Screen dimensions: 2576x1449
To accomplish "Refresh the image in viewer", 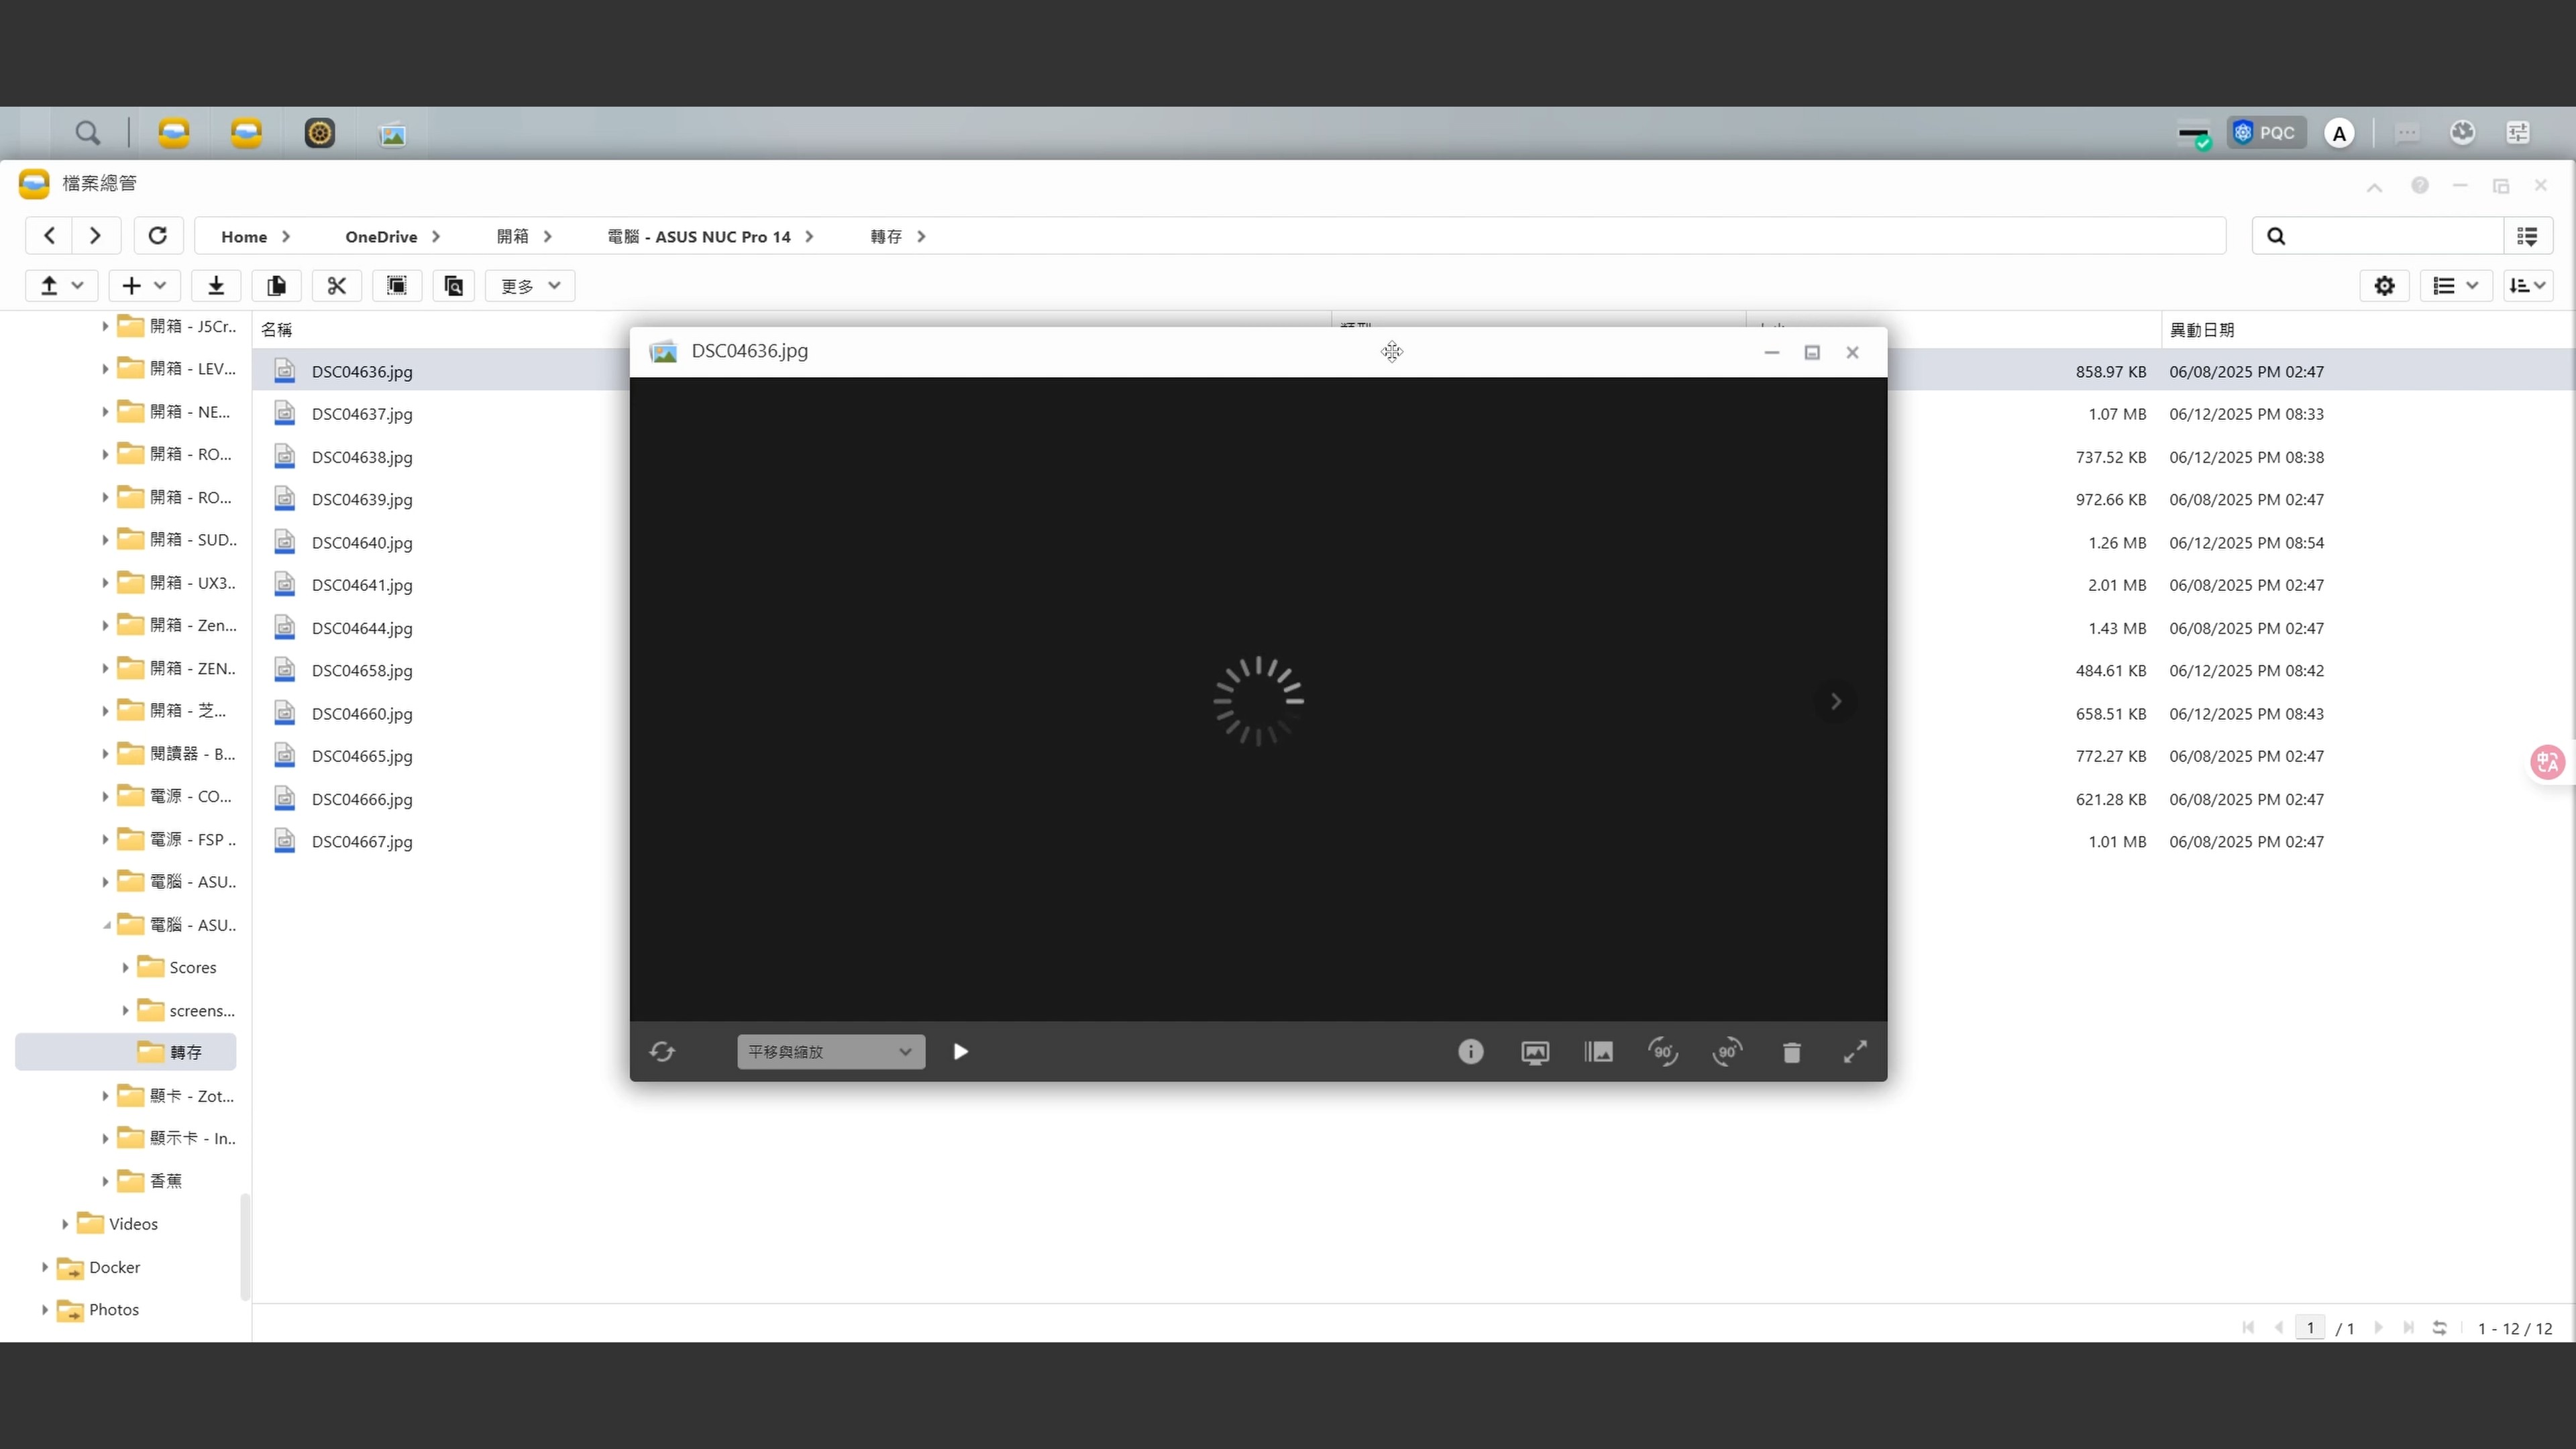I will tap(662, 1052).
